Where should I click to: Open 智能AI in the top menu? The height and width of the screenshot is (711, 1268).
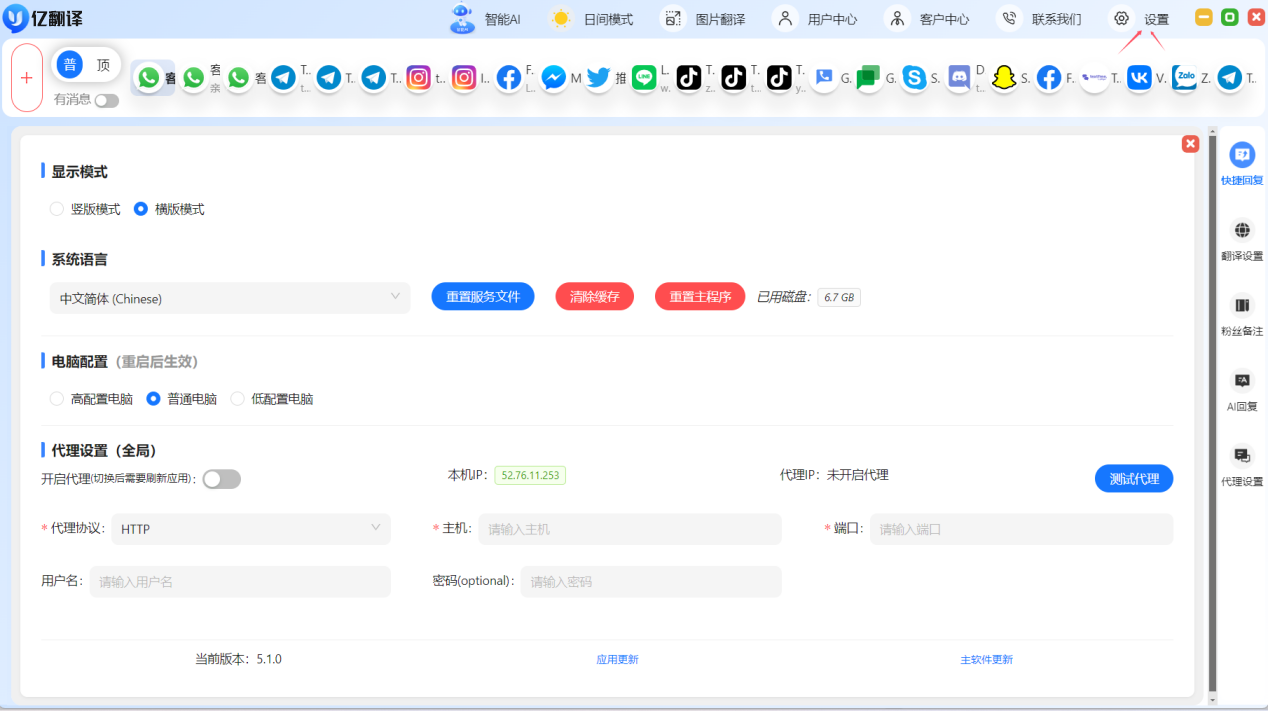tap(487, 18)
